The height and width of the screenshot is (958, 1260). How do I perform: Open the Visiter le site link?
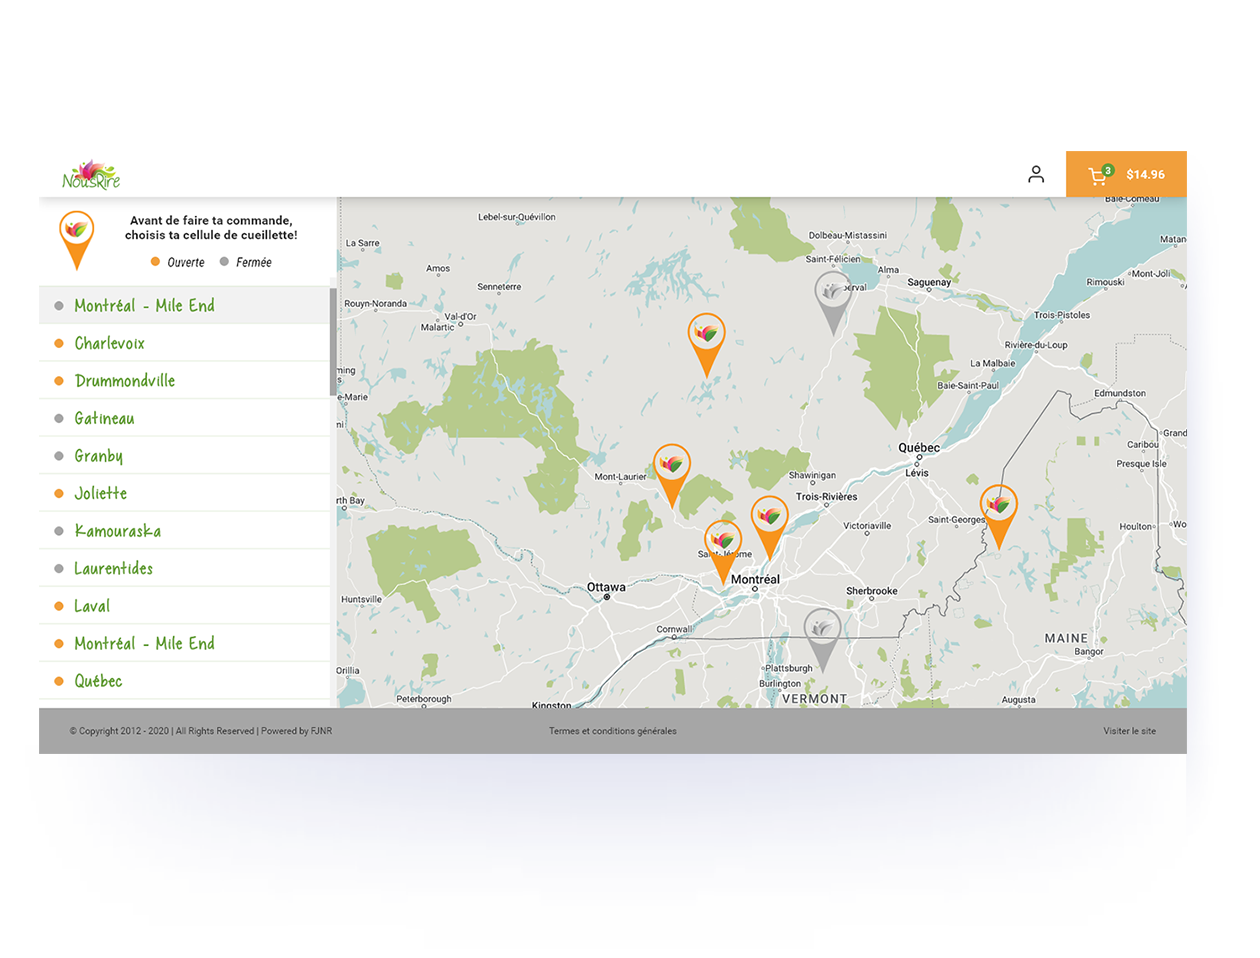point(1129,731)
